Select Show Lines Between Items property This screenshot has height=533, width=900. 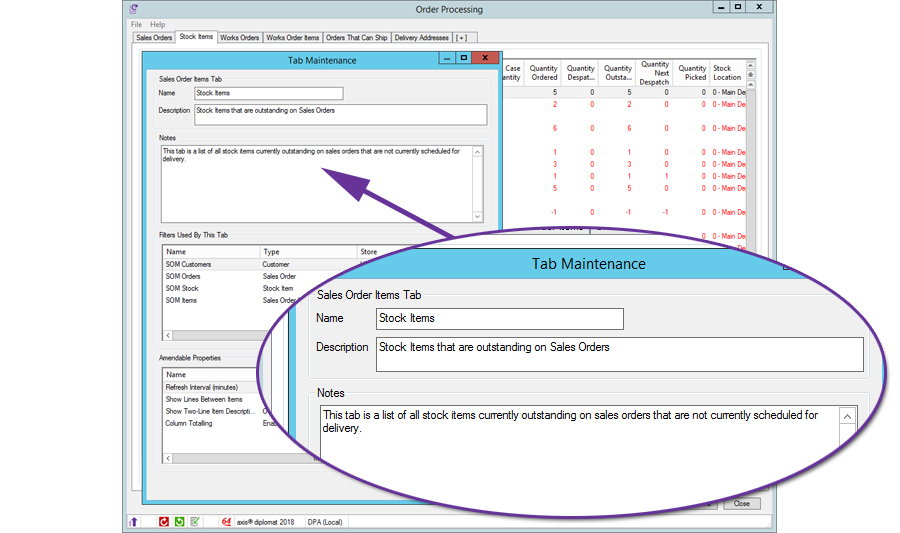210,399
